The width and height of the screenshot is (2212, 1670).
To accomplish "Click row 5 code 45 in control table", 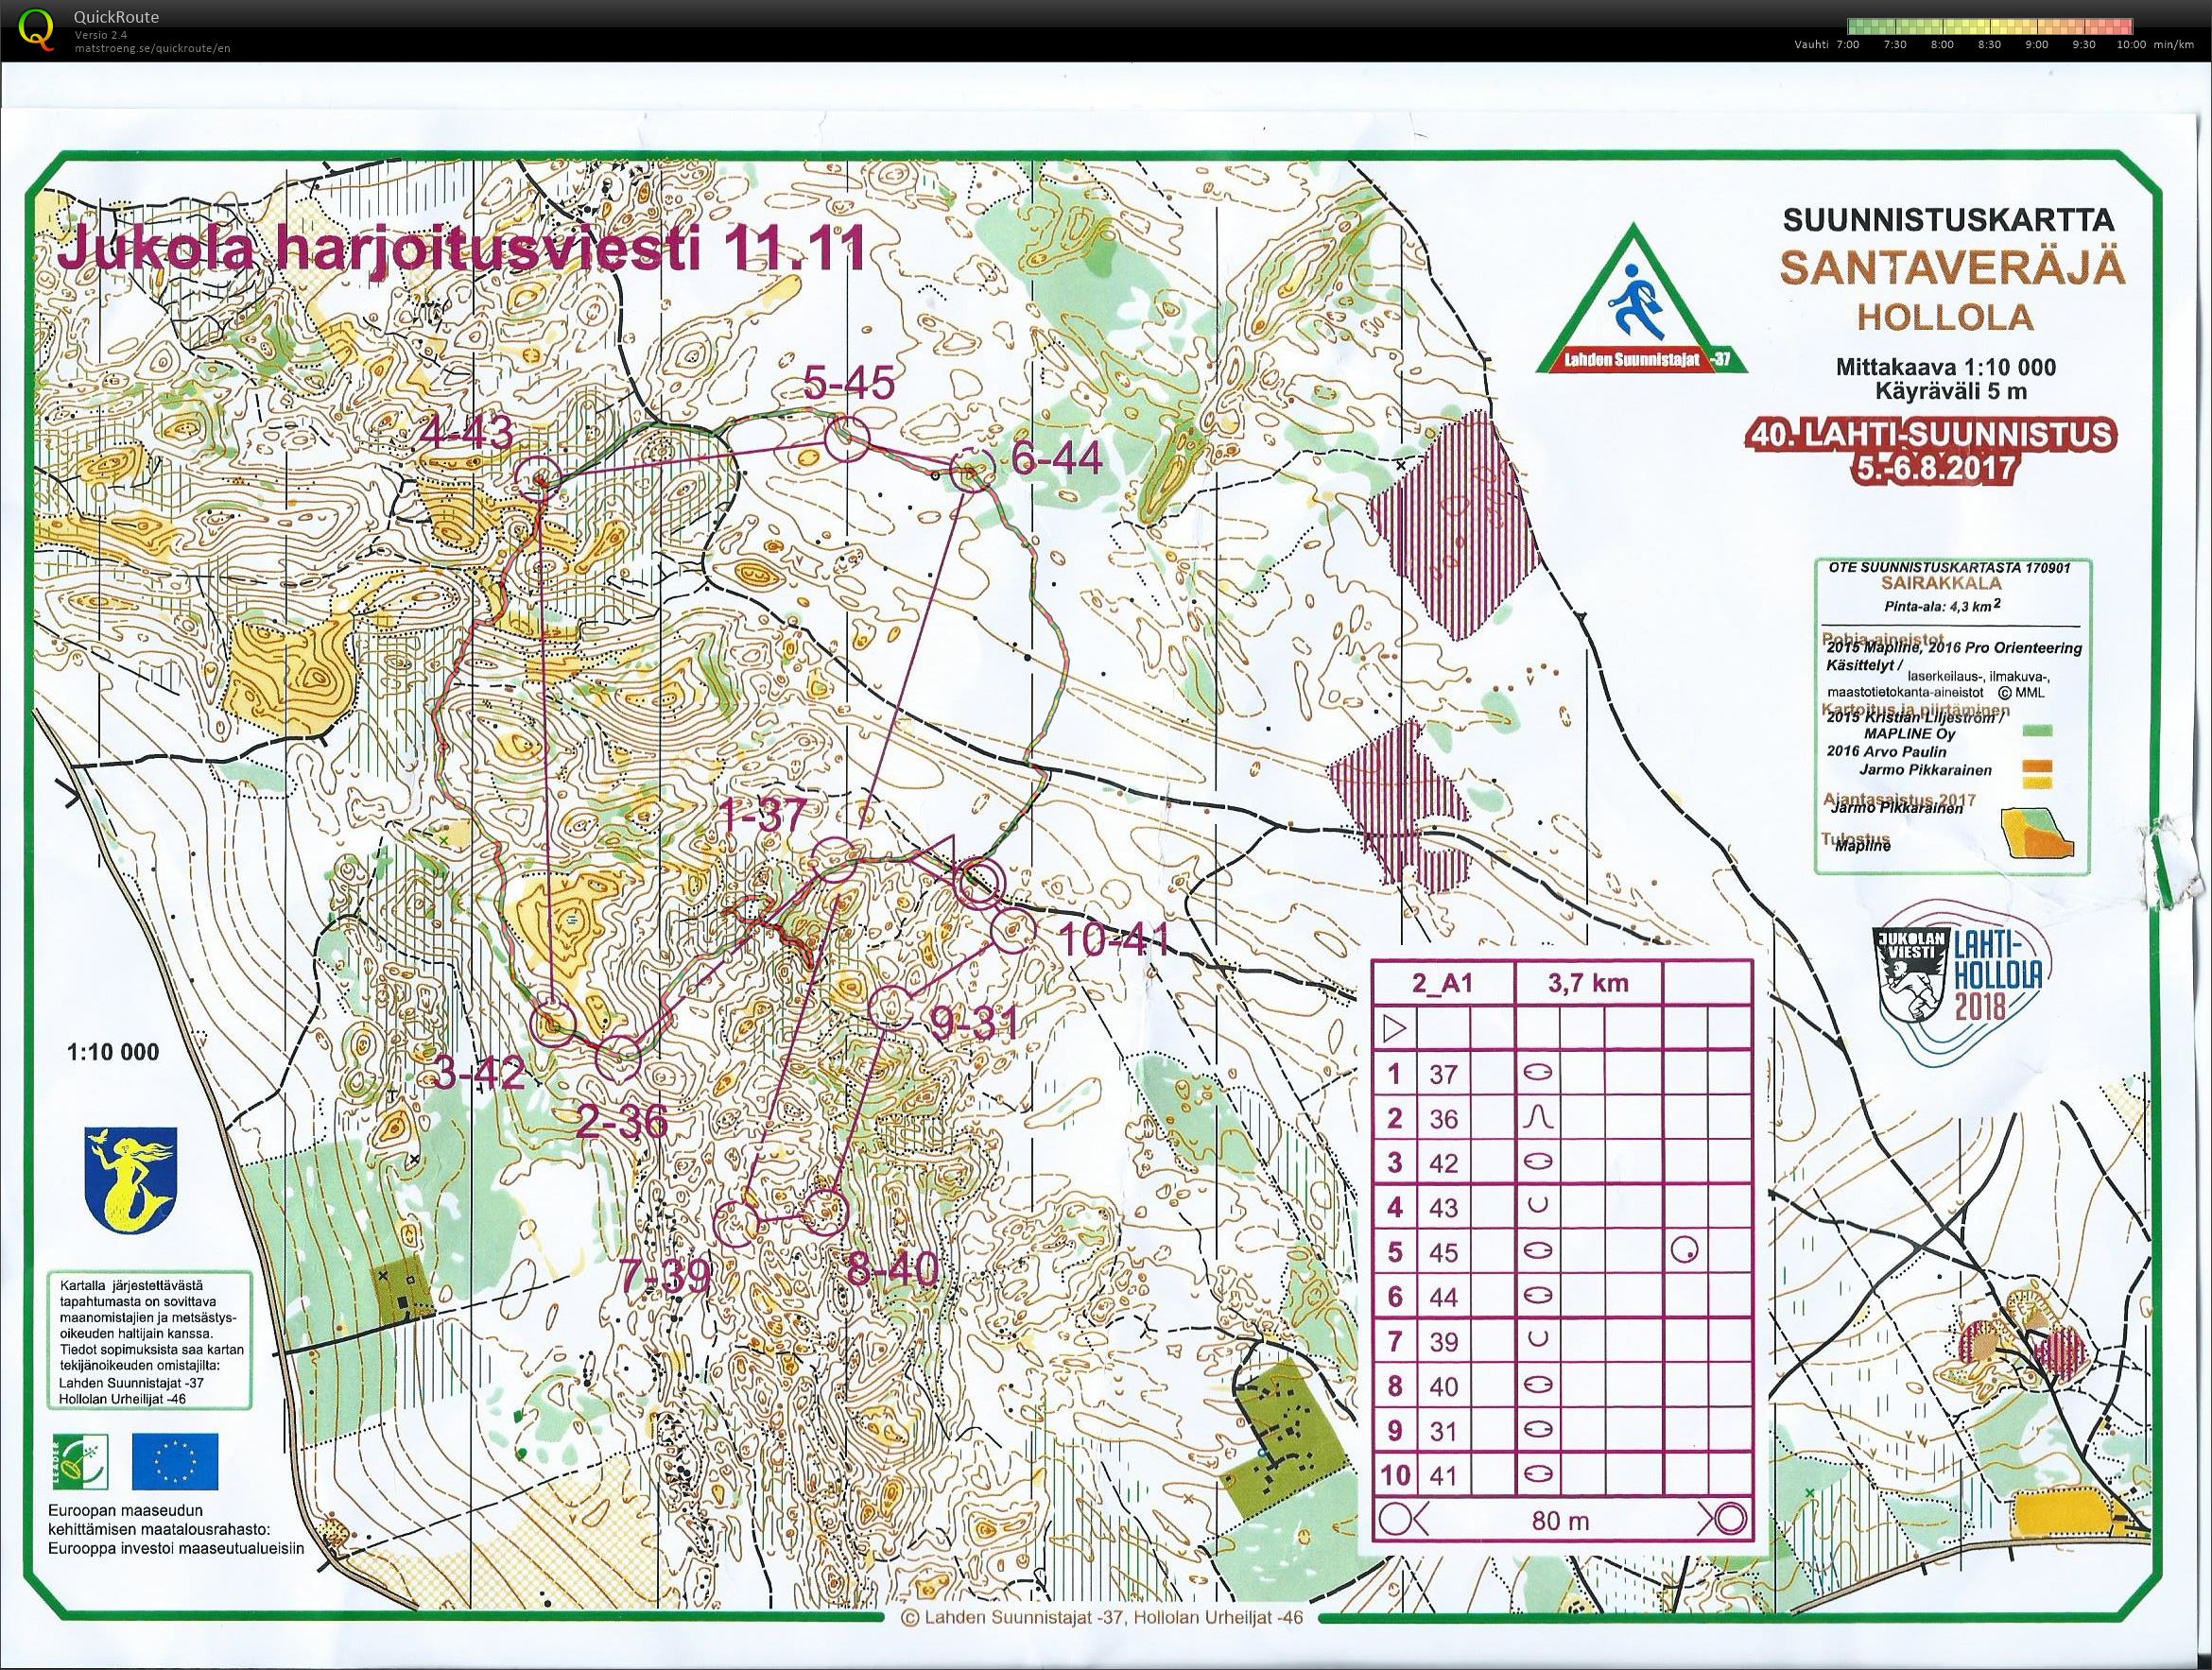I will click(x=1443, y=1252).
